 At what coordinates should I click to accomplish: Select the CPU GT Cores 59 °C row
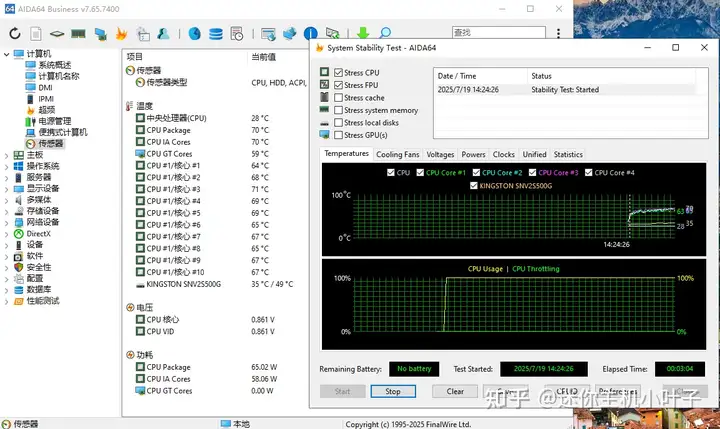click(216, 154)
